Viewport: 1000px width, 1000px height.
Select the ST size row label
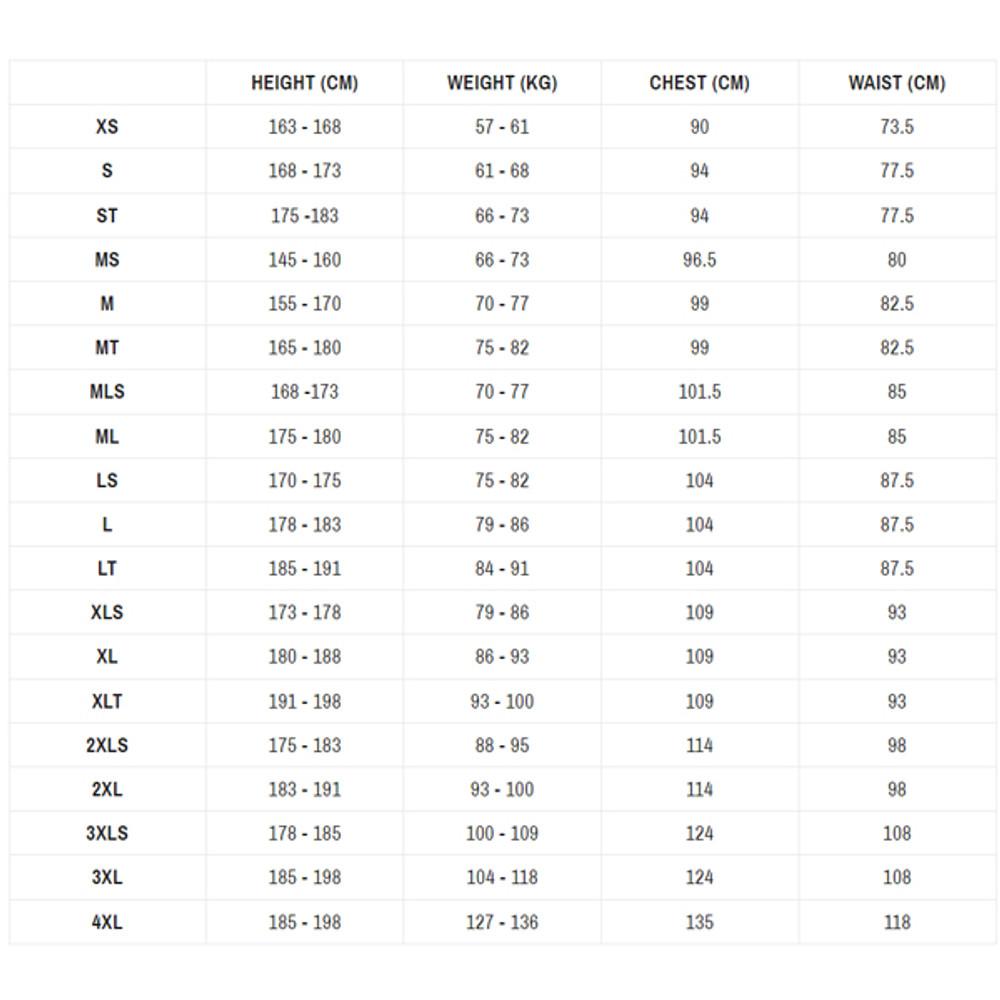tap(107, 215)
